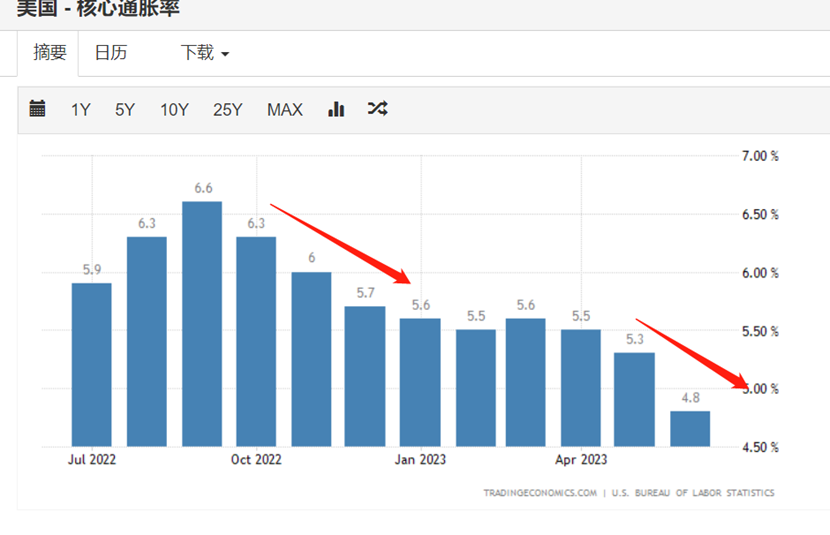Set chart range to 5Y
Screen dimensions: 830x535
tap(124, 110)
